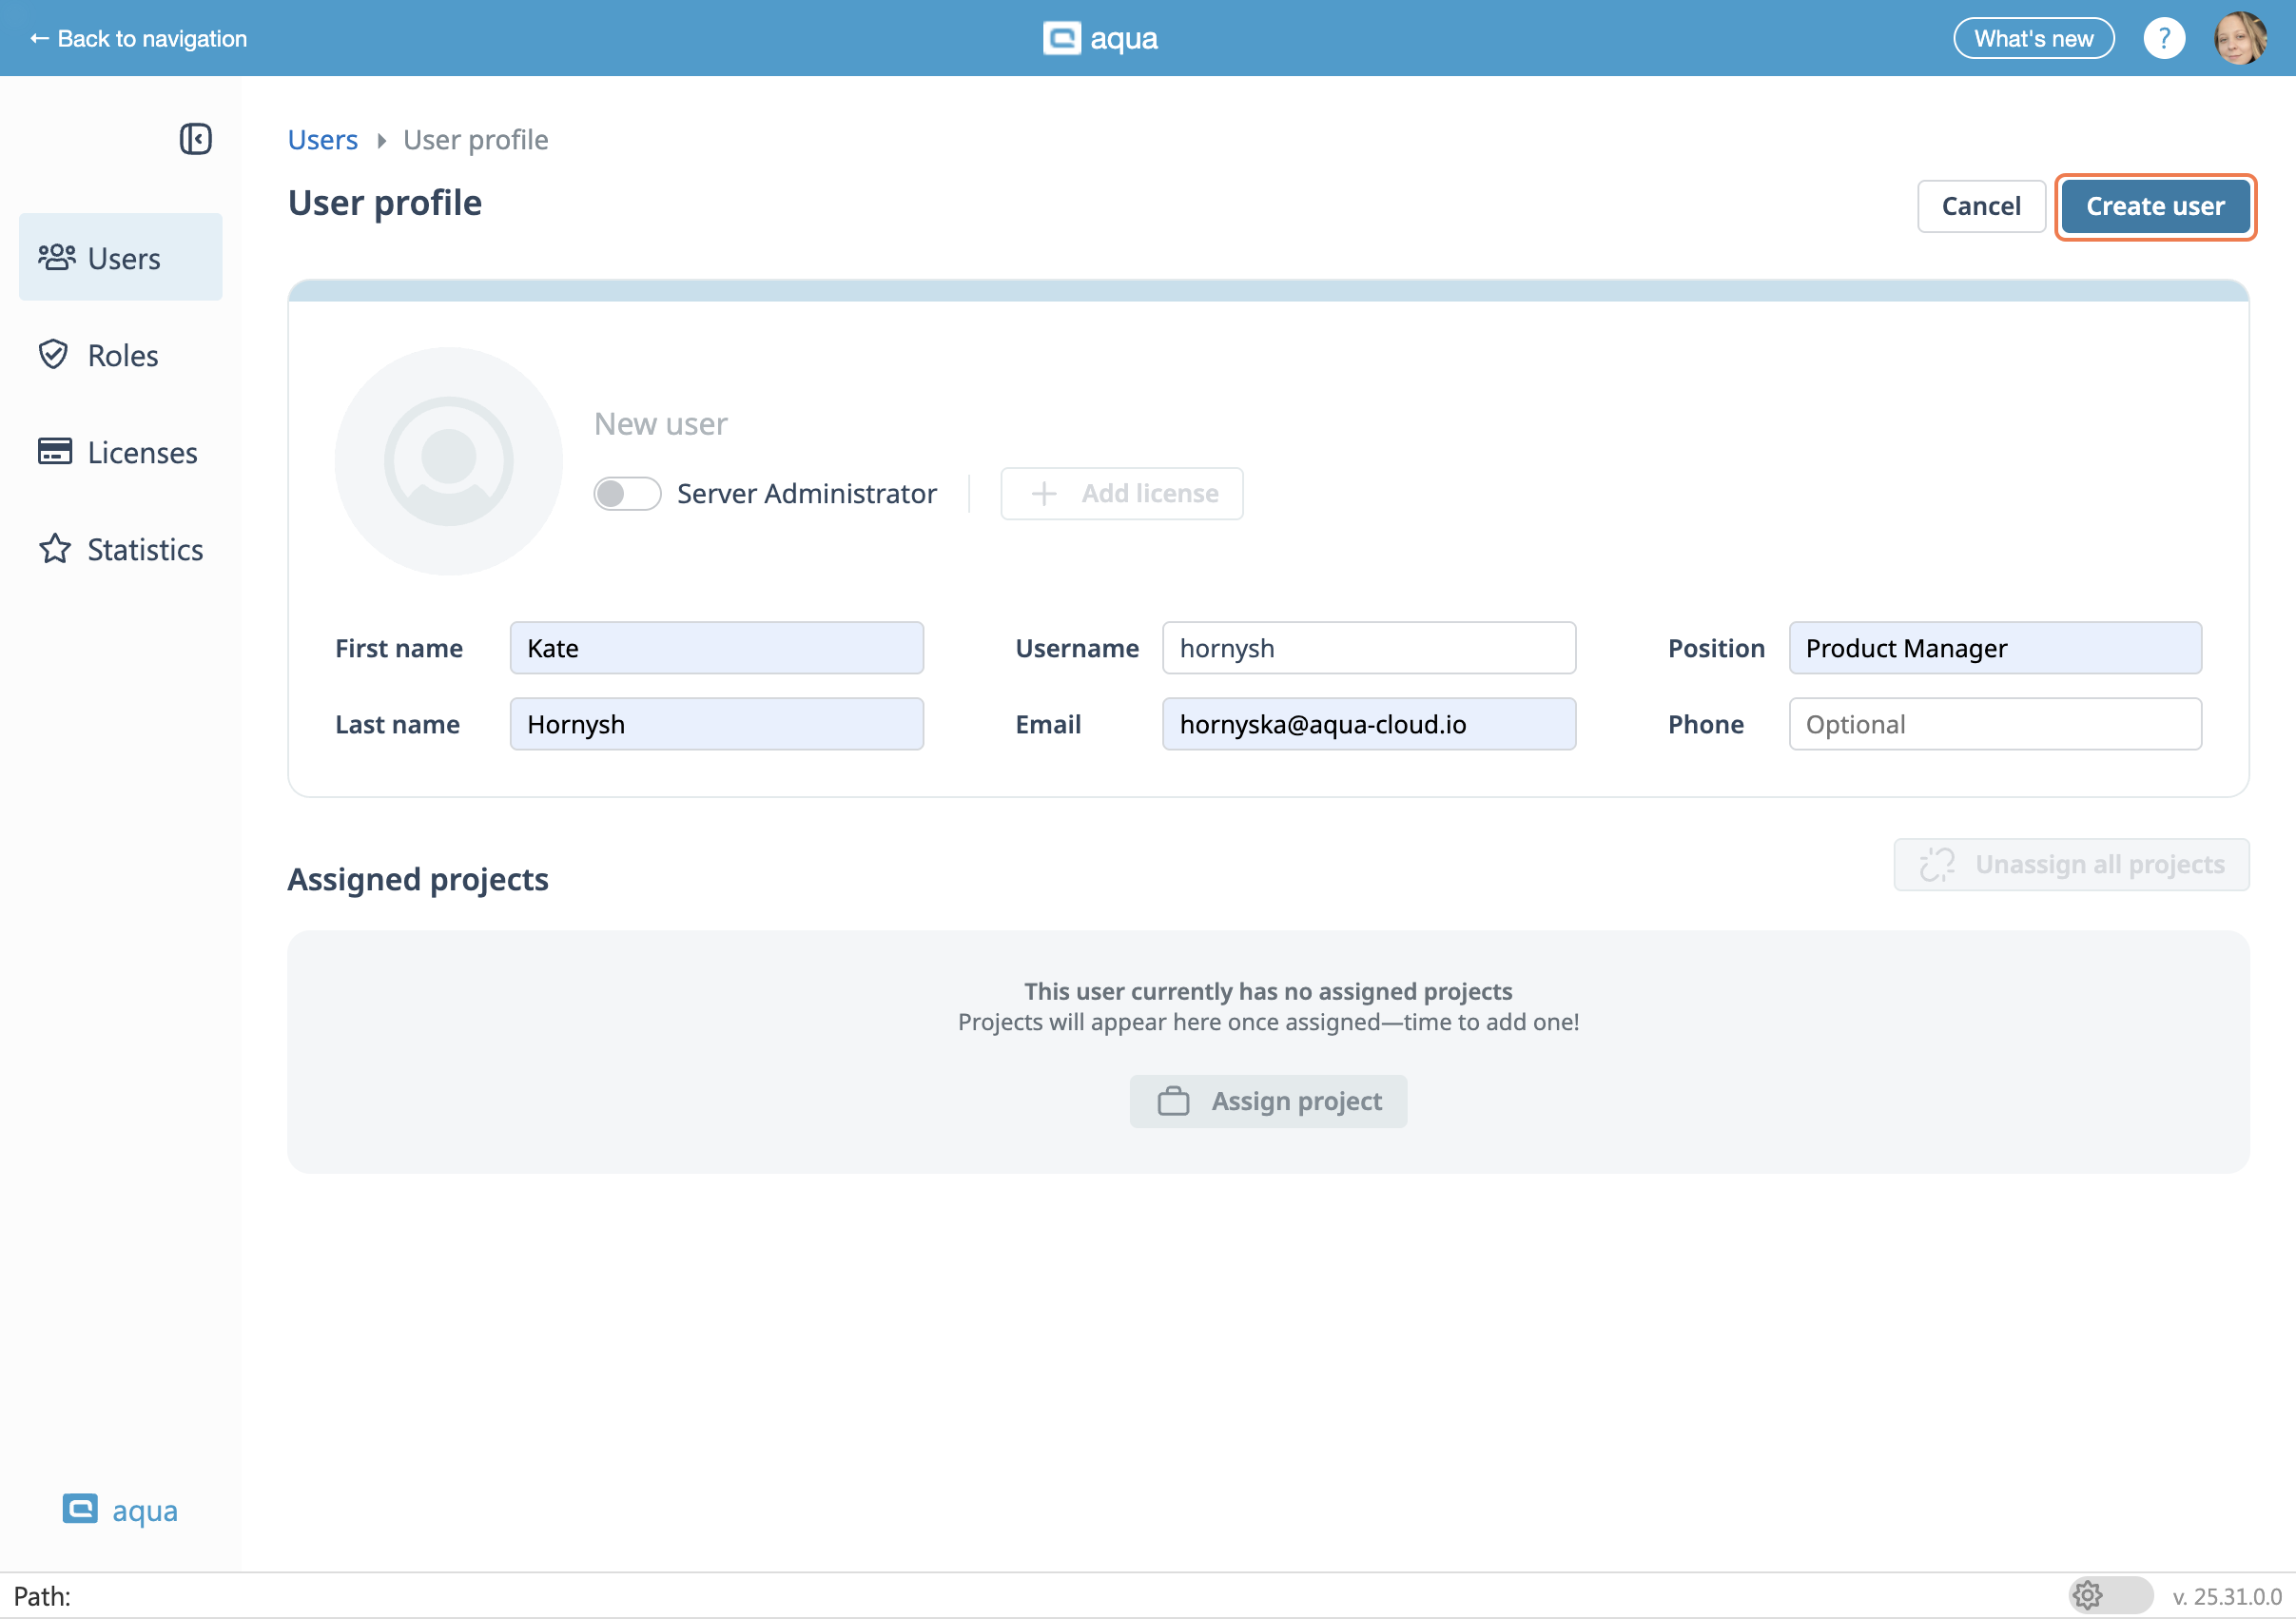Open Users section in sidebar

pyautogui.click(x=121, y=258)
